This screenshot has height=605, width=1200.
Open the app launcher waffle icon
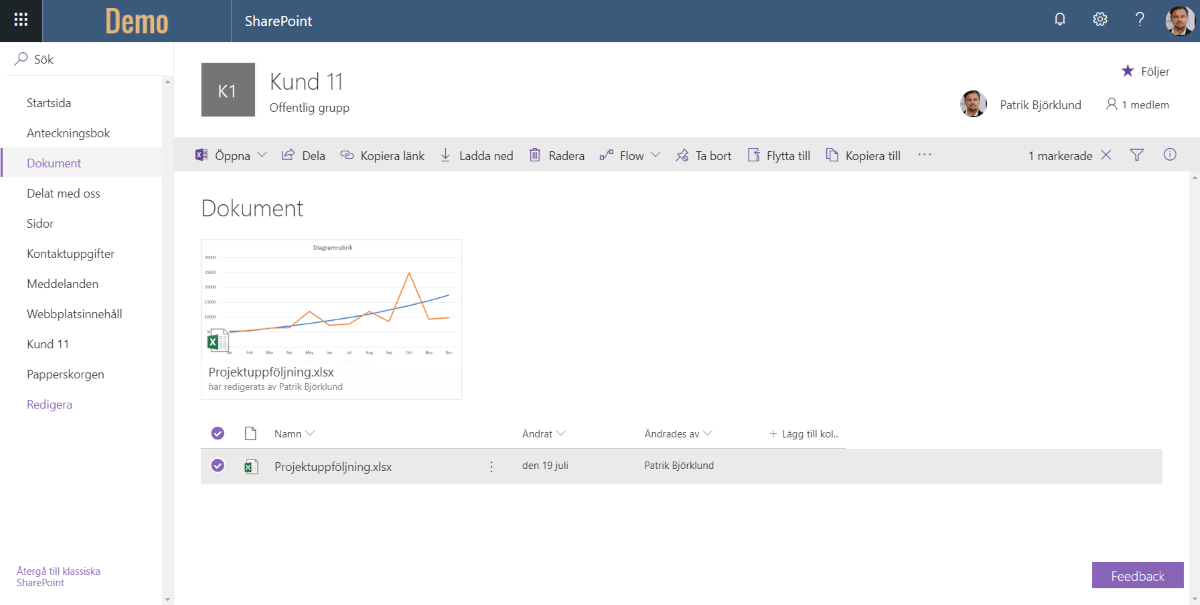click(21, 20)
